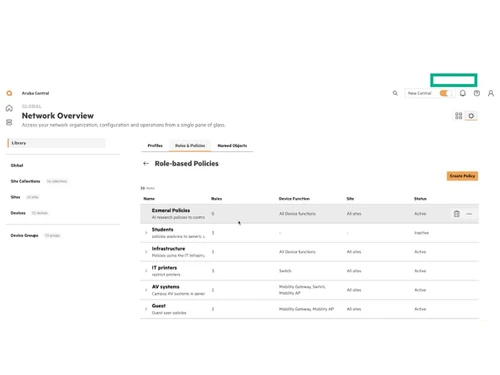The height and width of the screenshot is (375, 500).
Task: Toggle the New Central switch
Action: pyautogui.click(x=445, y=93)
